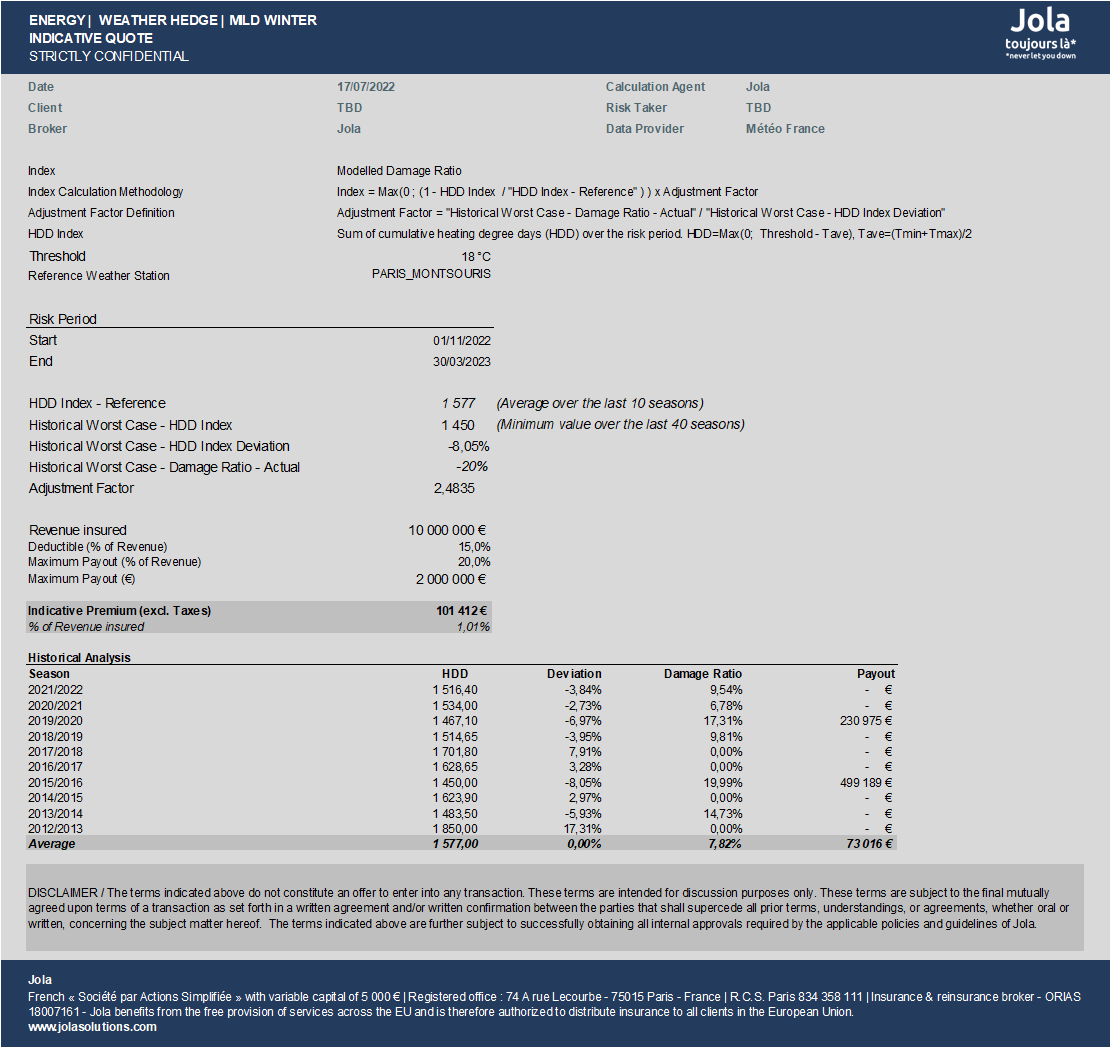The width and height of the screenshot is (1111, 1048).
Task: Click the Deductible value 15,0%
Action: (474, 547)
